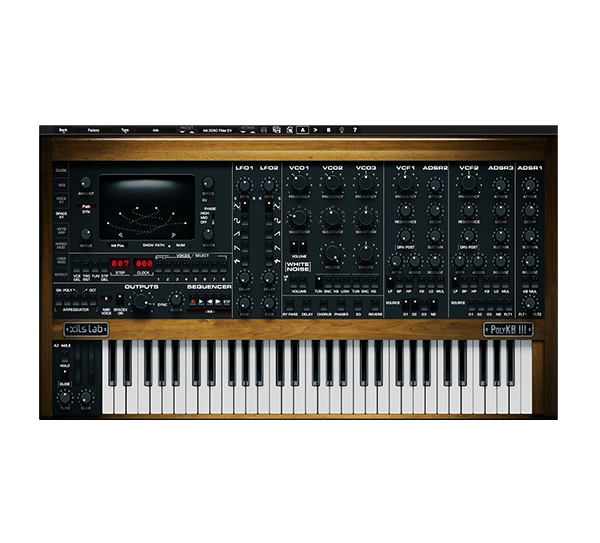Image resolution: width=600 pixels, height=543 pixels.
Task: Select preset slot B
Action: click(328, 130)
